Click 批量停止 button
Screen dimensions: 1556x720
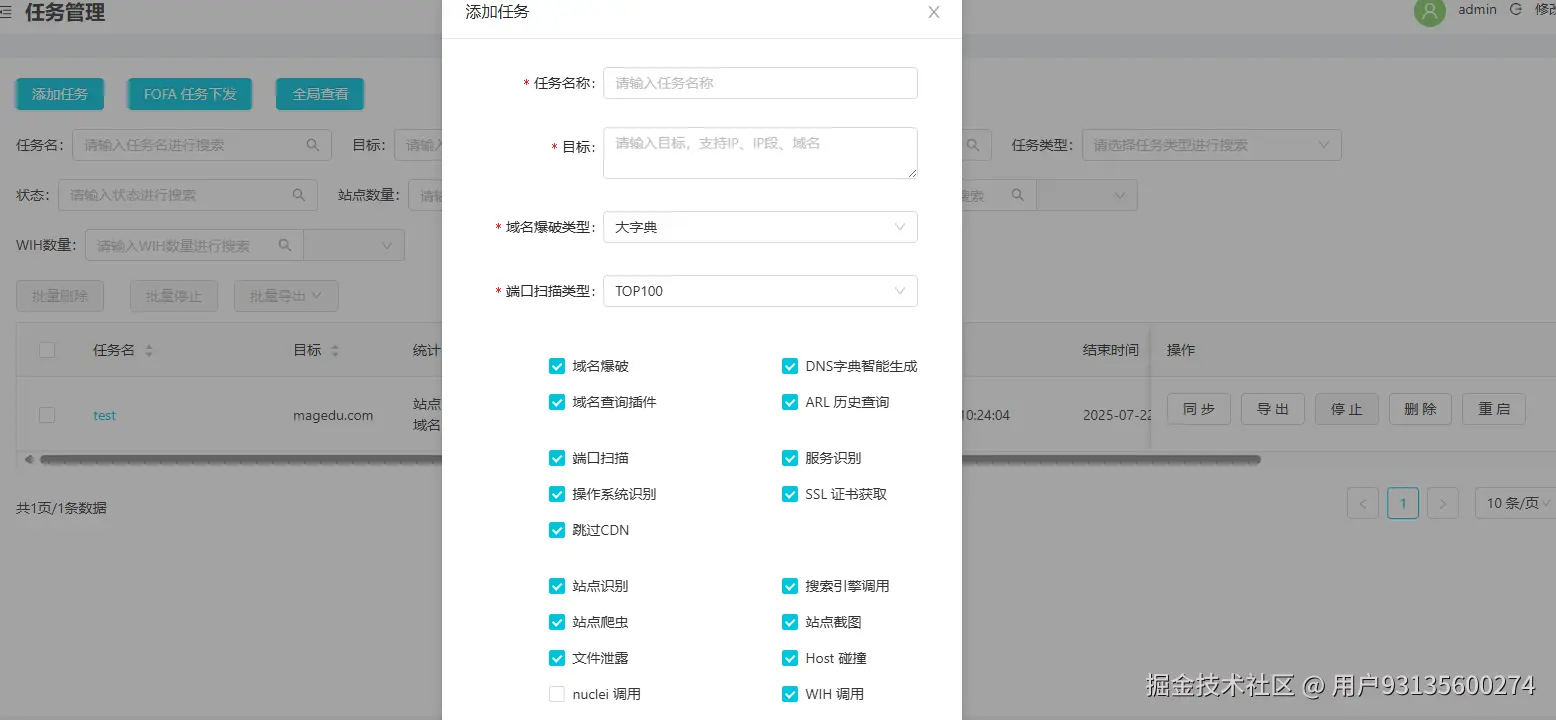tap(174, 296)
